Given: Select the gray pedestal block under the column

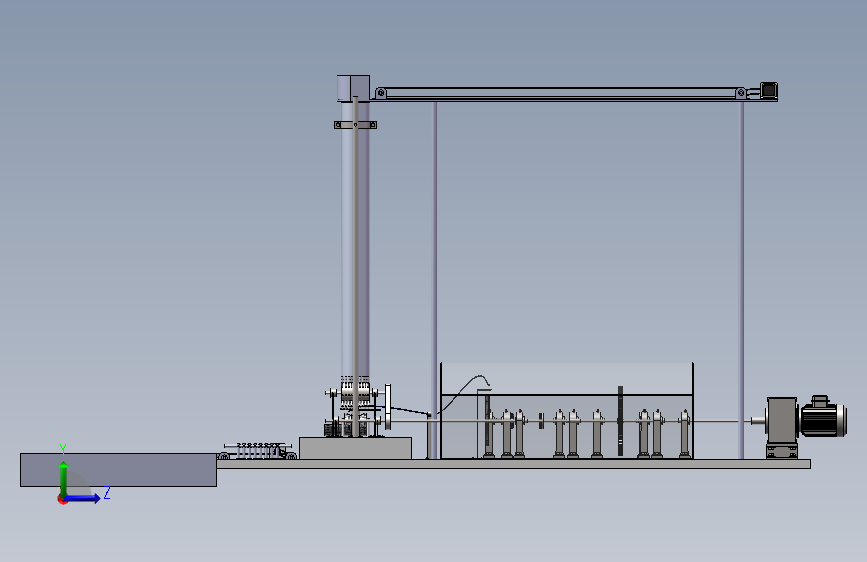Looking at the screenshot, I should pyautogui.click(x=355, y=448).
